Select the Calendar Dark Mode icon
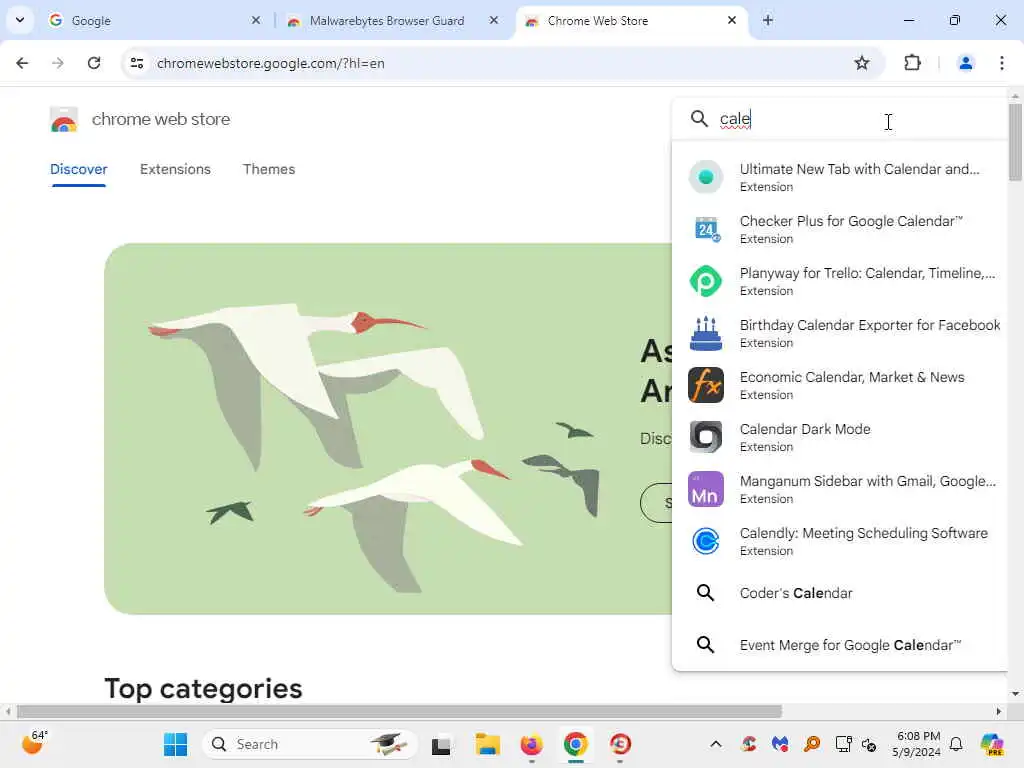 tap(705, 437)
